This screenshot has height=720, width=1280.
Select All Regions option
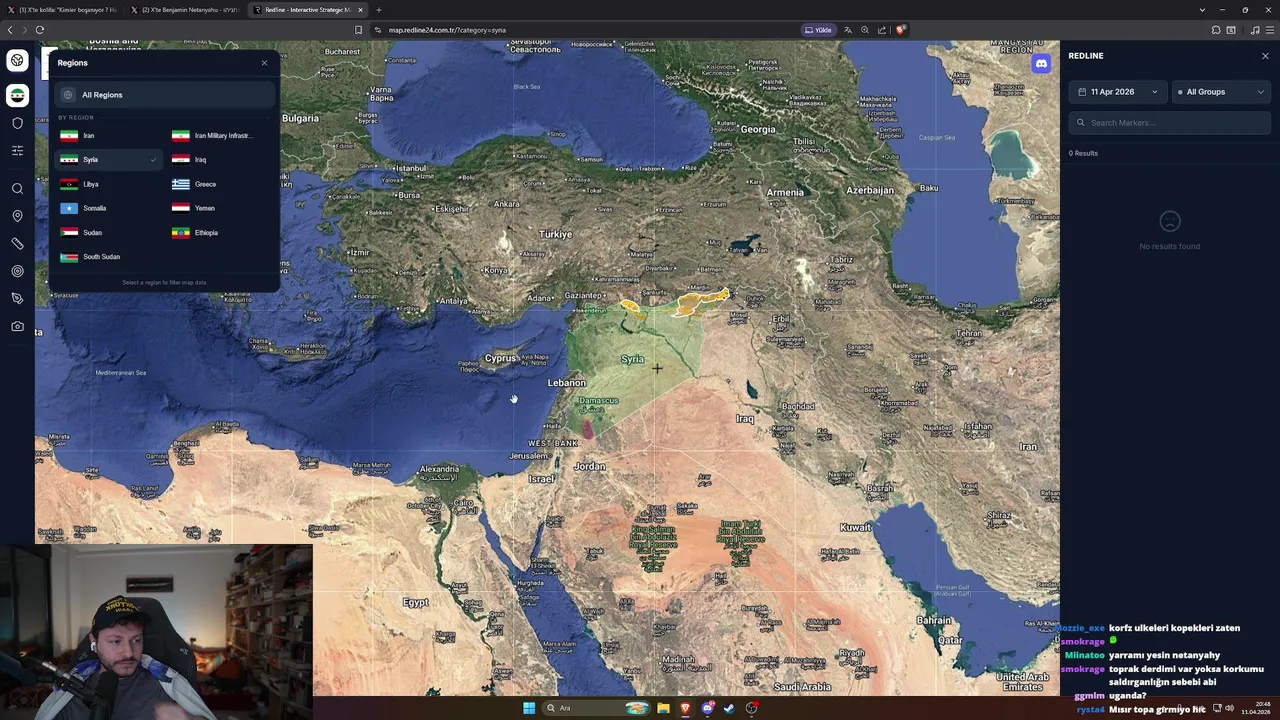point(165,95)
